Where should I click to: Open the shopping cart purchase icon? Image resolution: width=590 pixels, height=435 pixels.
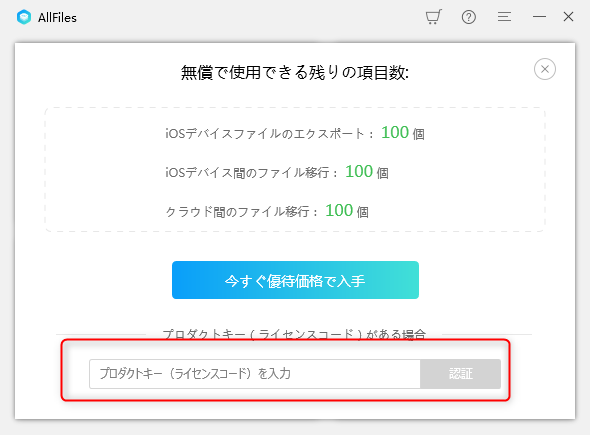click(433, 17)
